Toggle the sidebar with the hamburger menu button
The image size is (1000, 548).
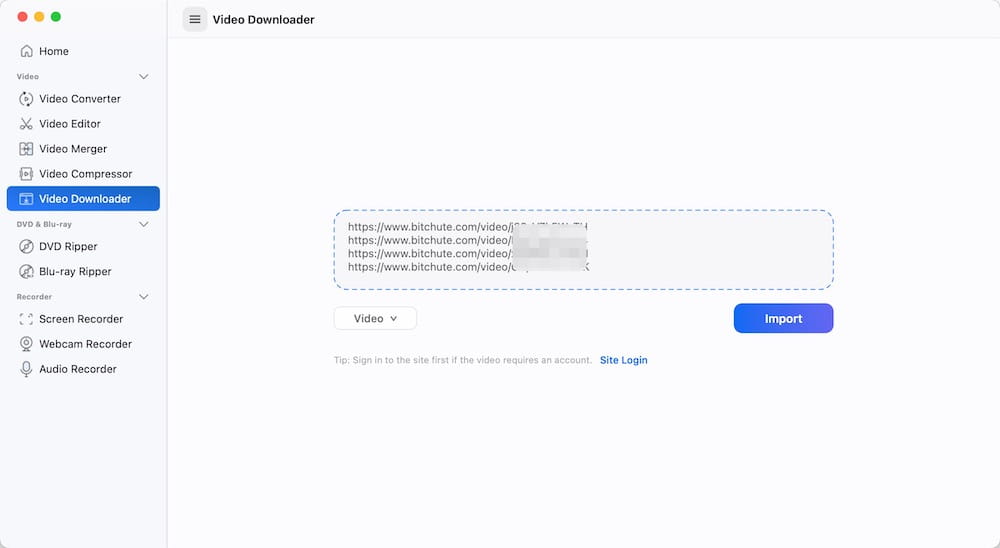point(195,20)
